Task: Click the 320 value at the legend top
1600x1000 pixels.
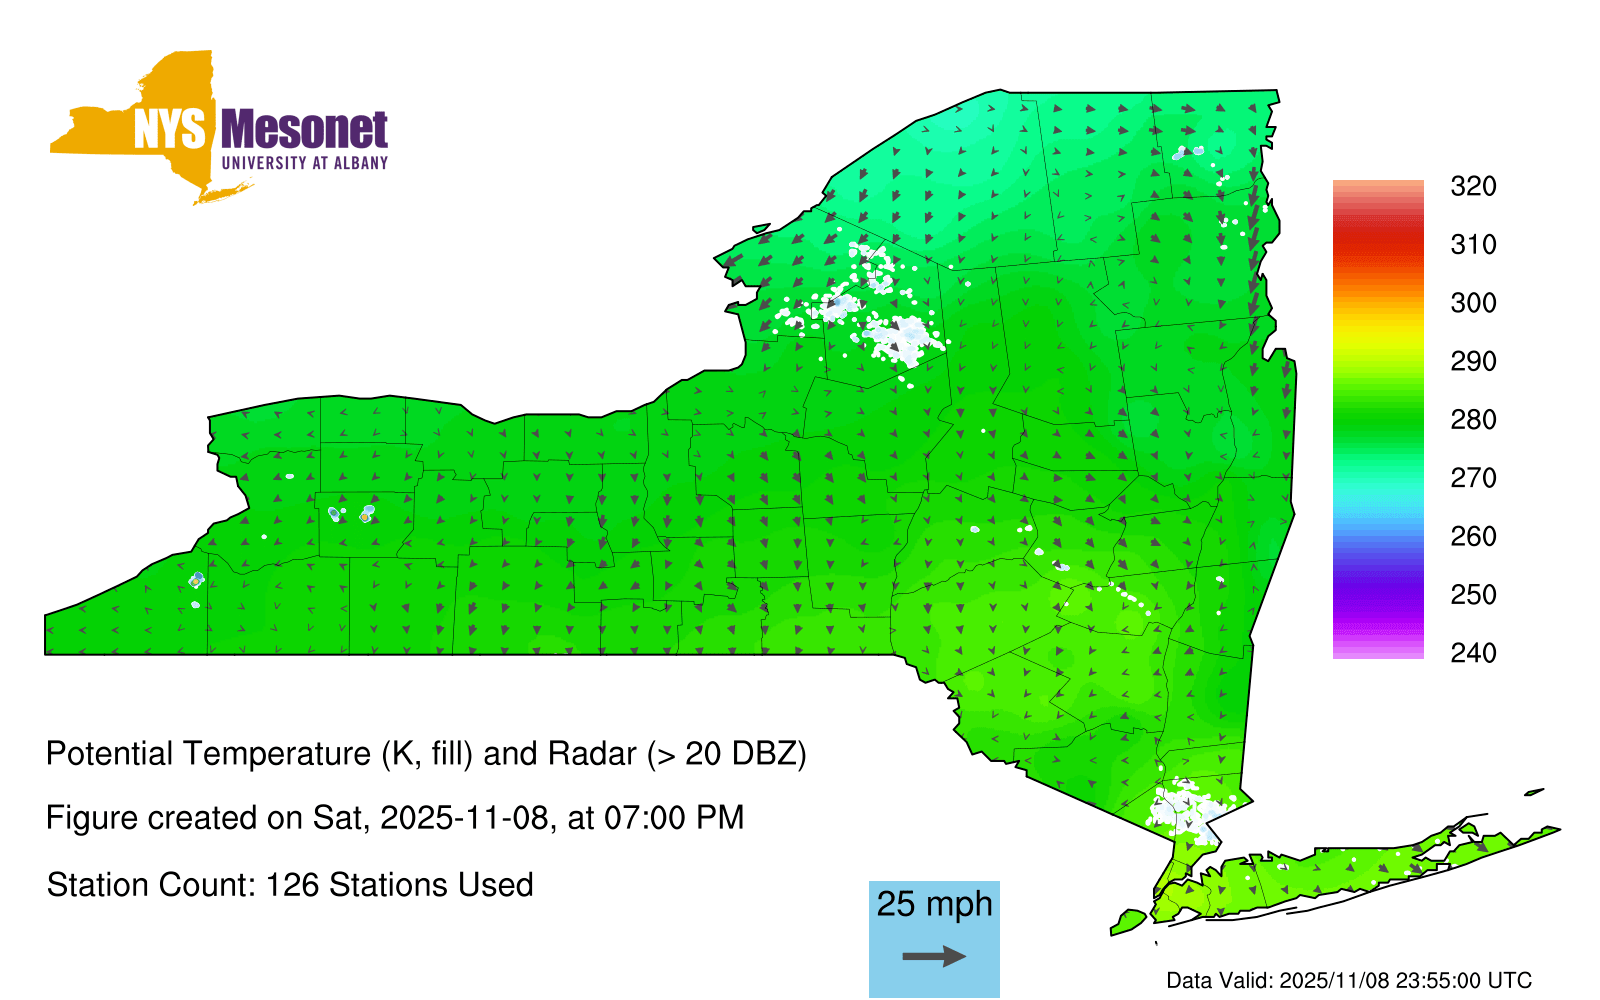Action: 1473,186
